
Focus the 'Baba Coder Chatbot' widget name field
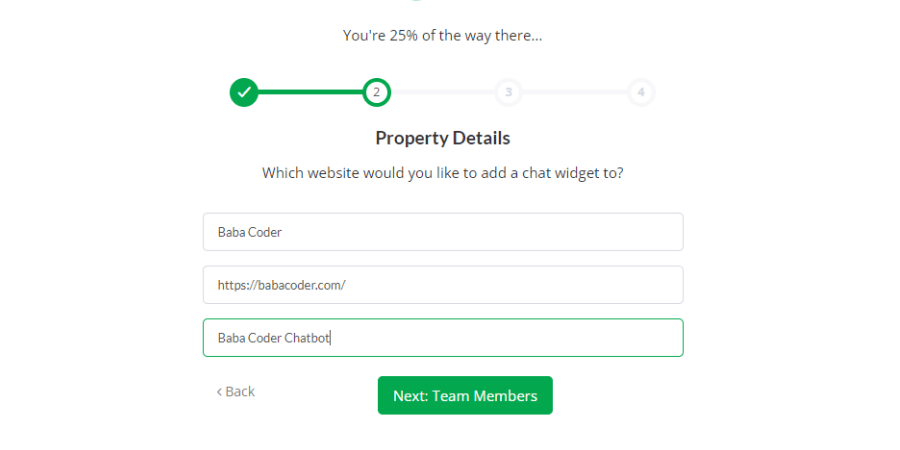coord(443,338)
